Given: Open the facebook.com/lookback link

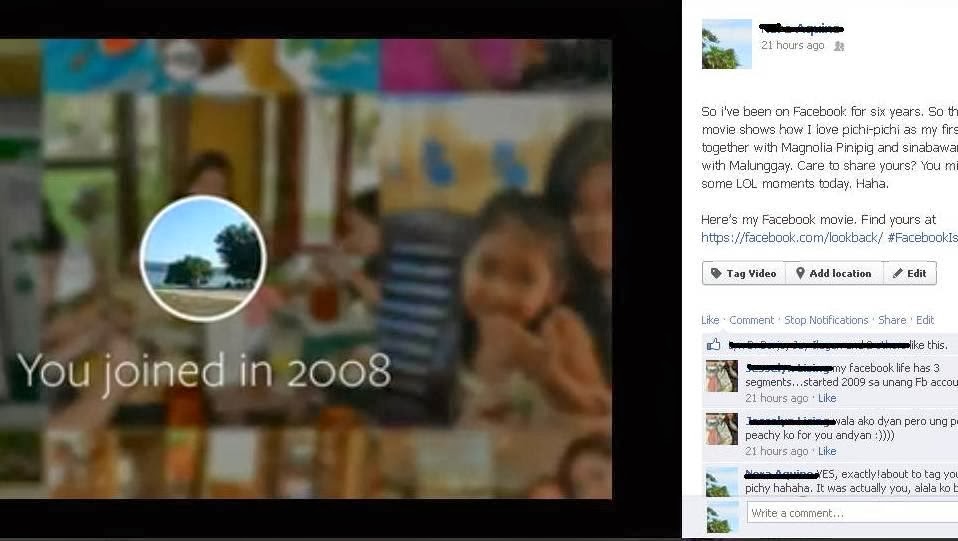Looking at the screenshot, I should [792, 238].
